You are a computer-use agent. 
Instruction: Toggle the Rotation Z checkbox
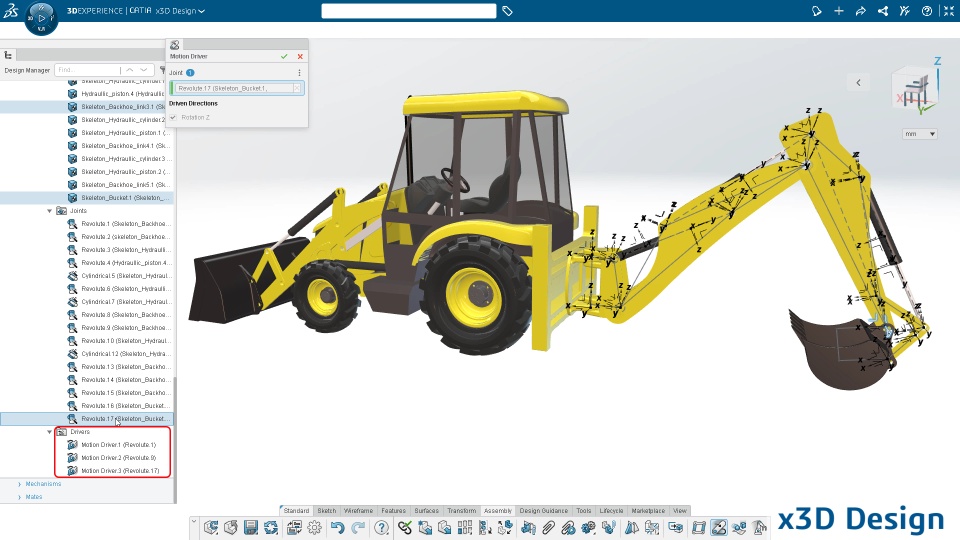coord(173,117)
